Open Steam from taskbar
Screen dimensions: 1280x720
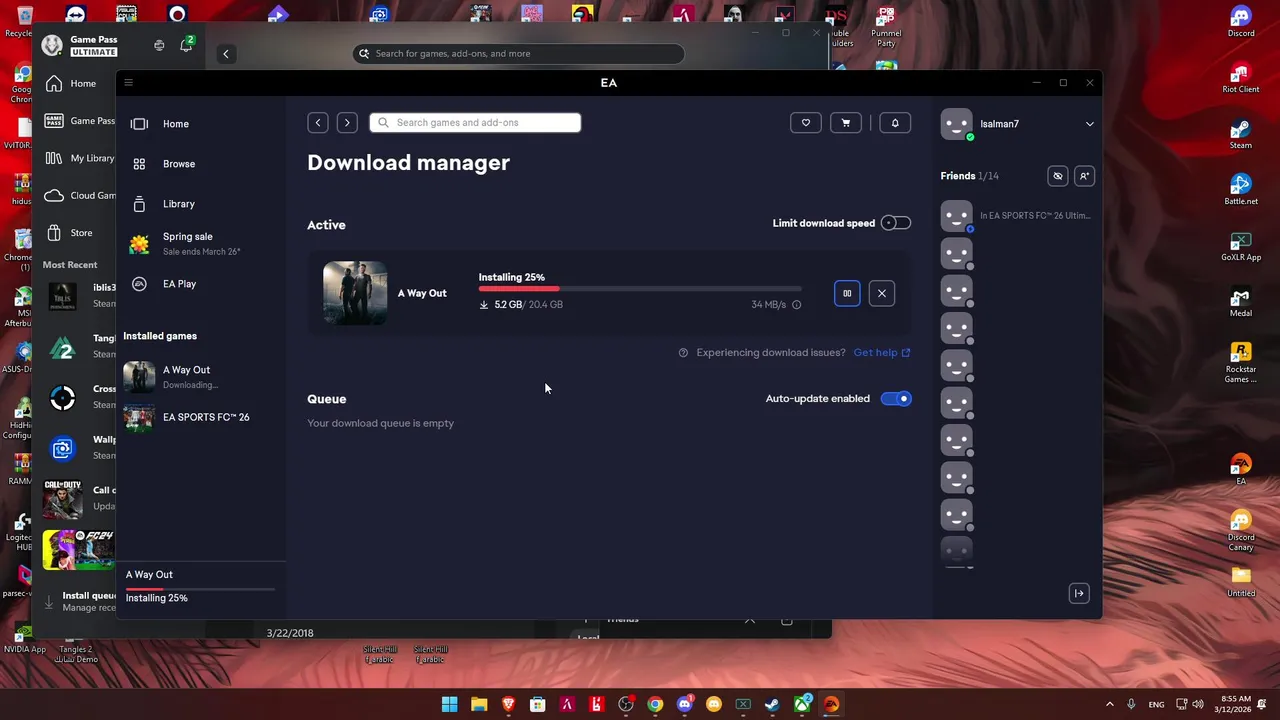point(772,704)
